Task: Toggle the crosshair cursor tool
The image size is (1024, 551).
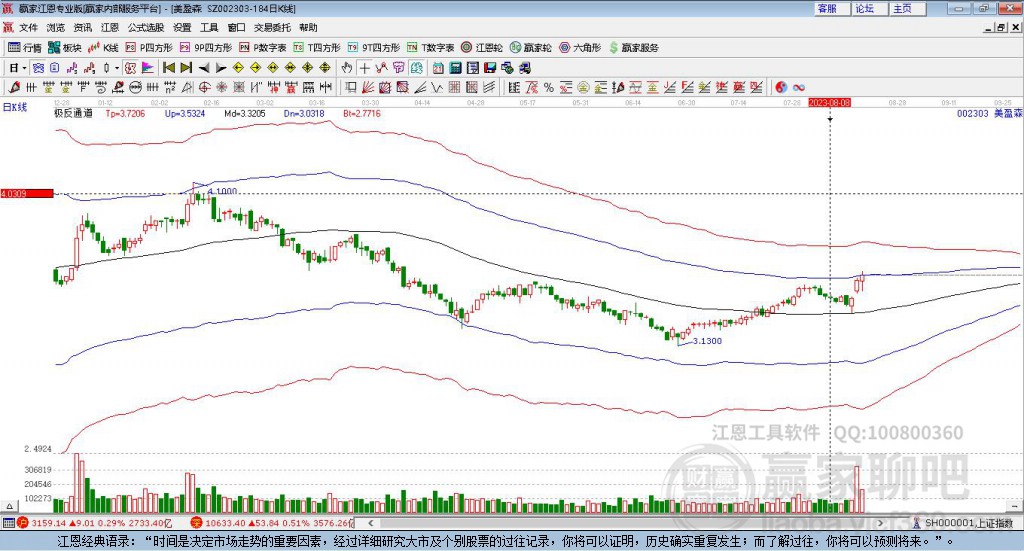Action: [364, 68]
